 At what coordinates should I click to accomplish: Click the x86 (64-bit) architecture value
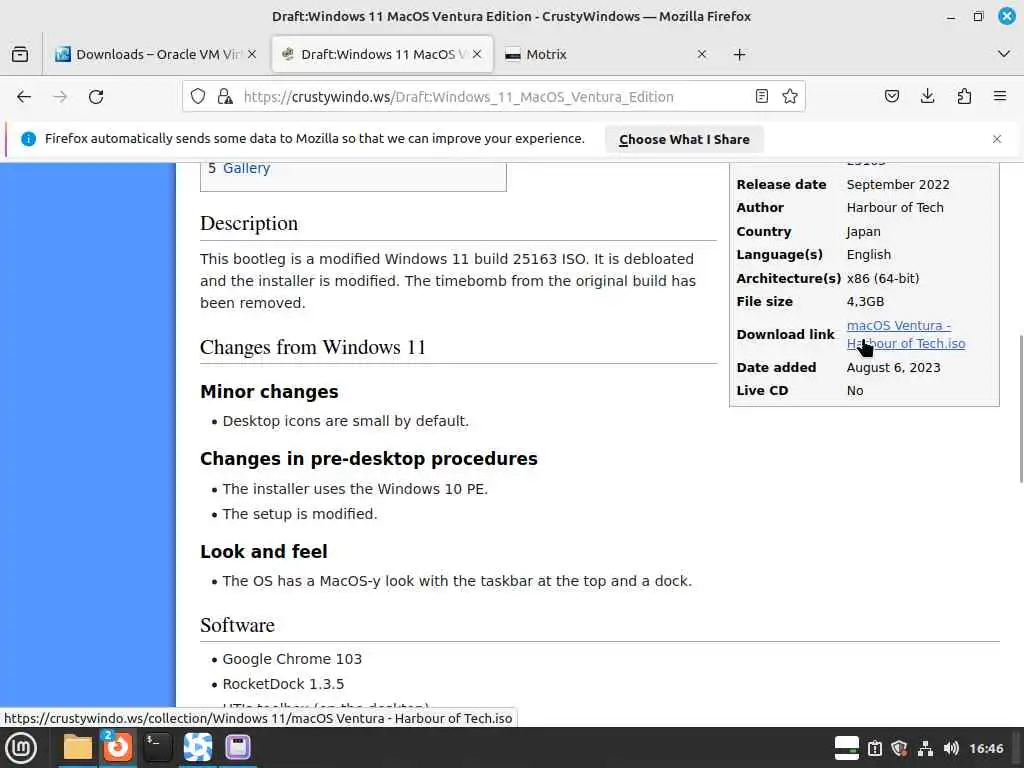[883, 278]
